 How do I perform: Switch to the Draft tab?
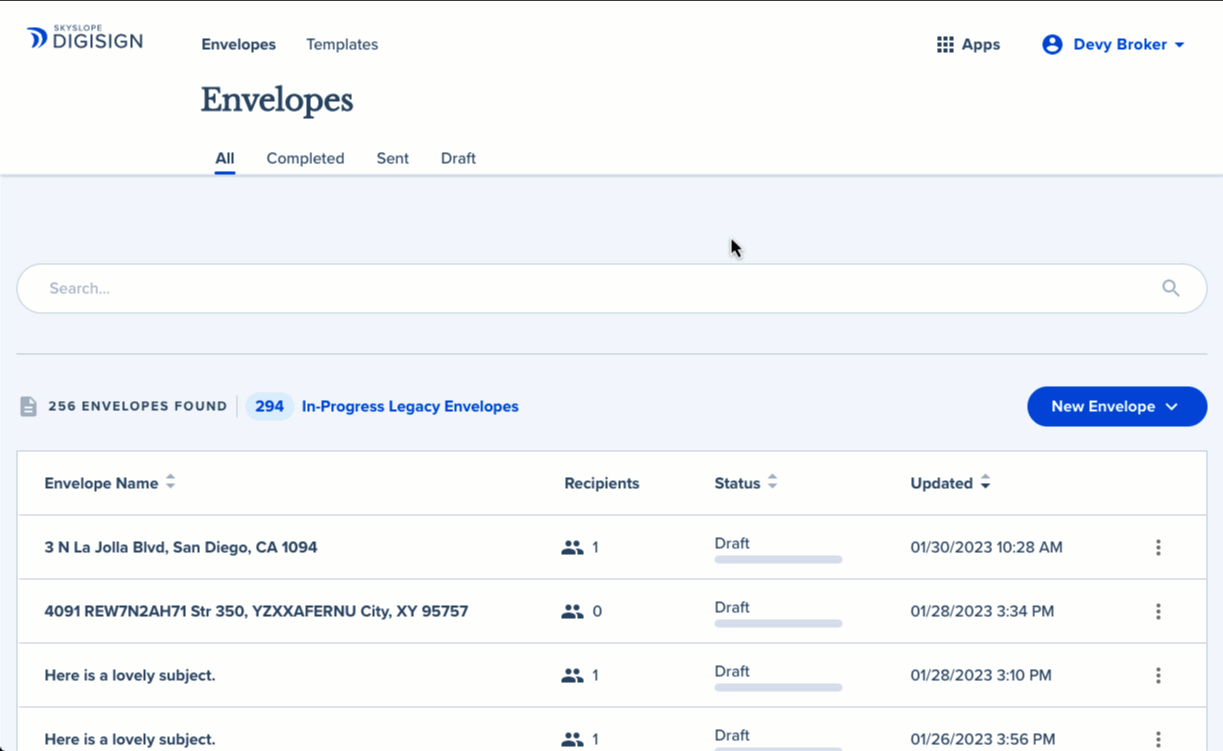(x=458, y=158)
